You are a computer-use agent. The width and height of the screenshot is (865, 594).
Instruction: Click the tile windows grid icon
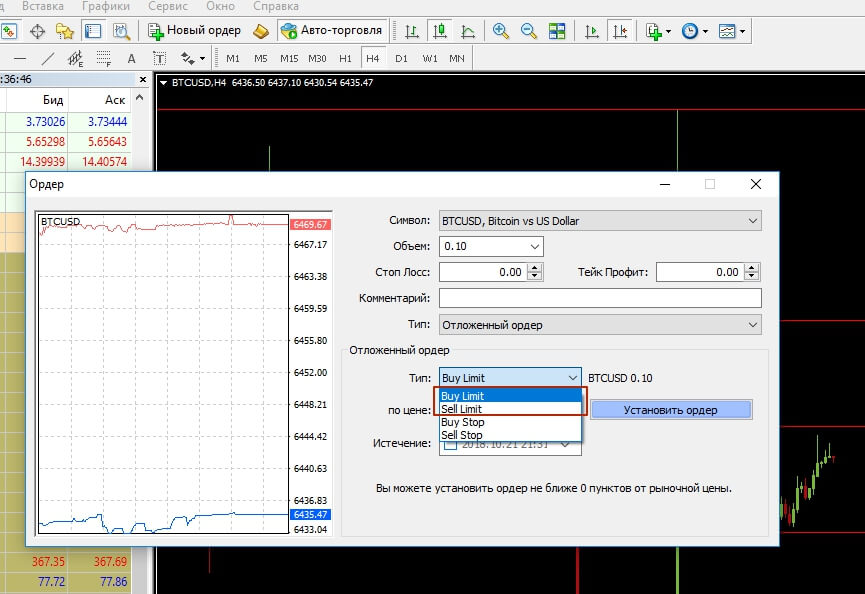[x=556, y=31]
